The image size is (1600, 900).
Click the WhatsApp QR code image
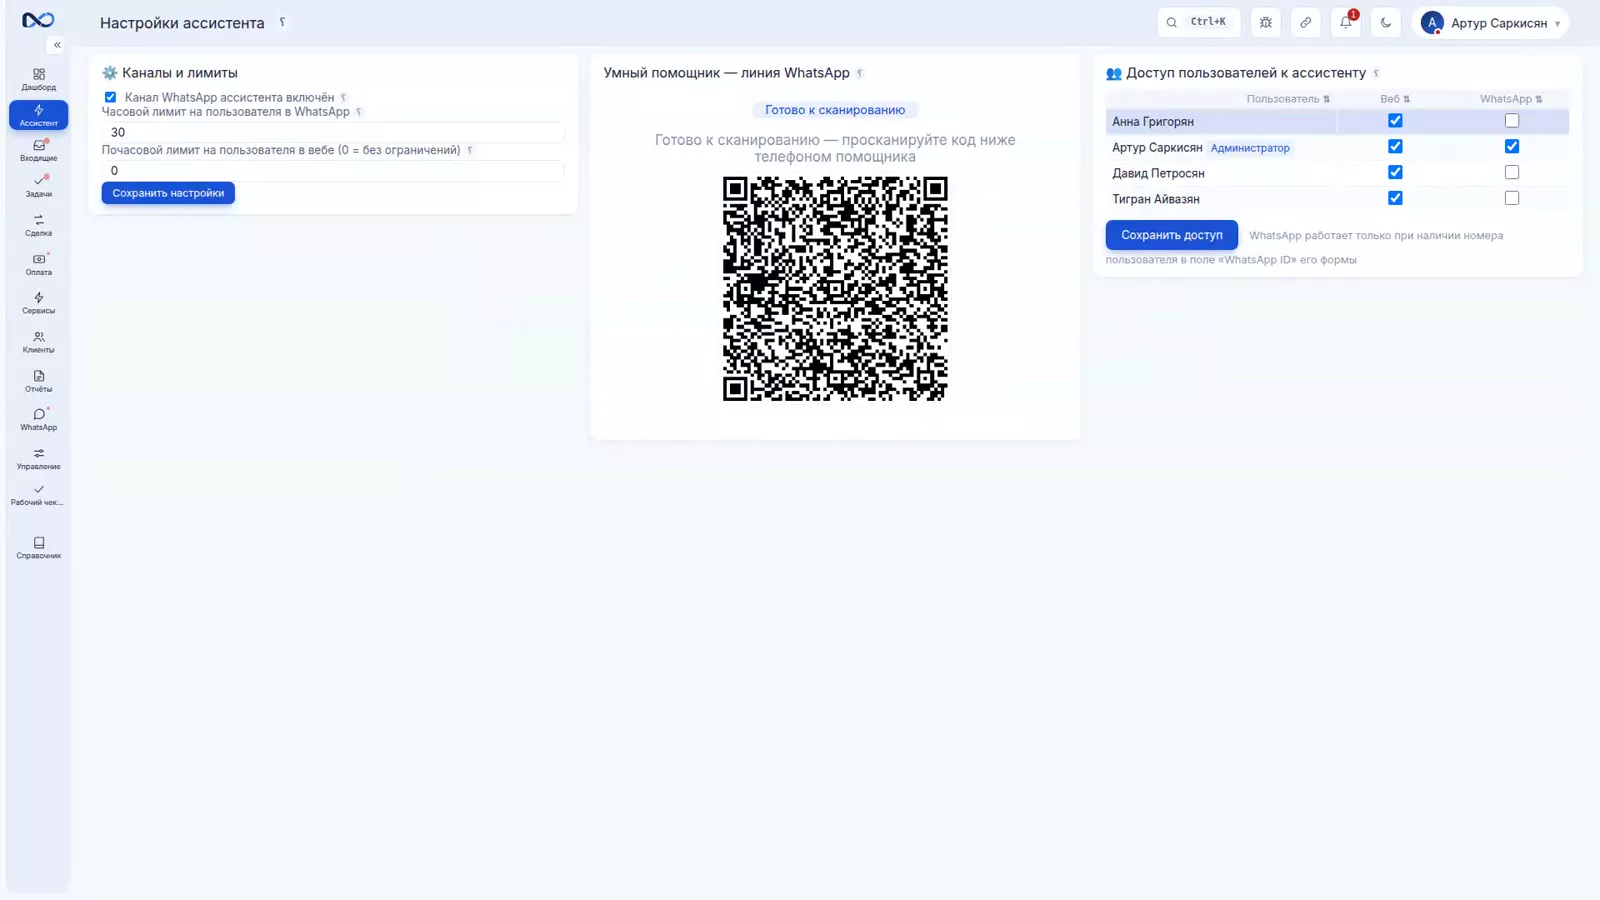tap(835, 289)
